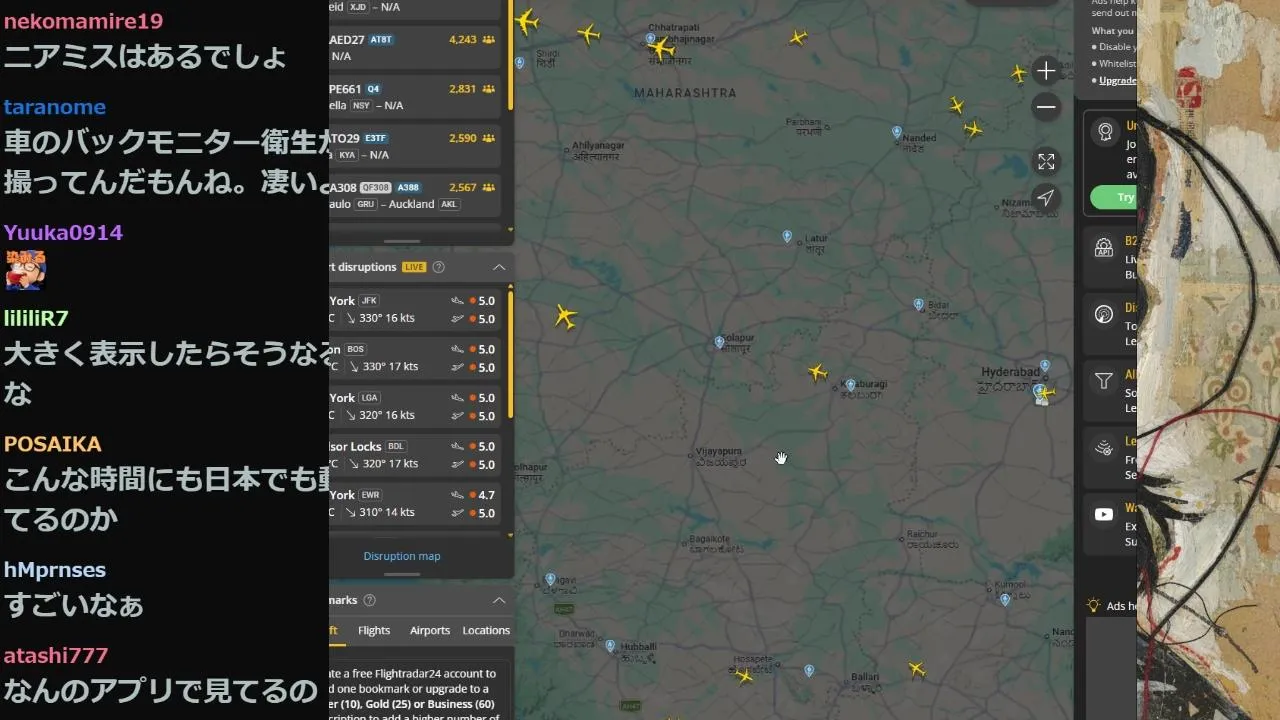Click the Kurnool airport pin
The image size is (1280, 720).
pos(1005,599)
